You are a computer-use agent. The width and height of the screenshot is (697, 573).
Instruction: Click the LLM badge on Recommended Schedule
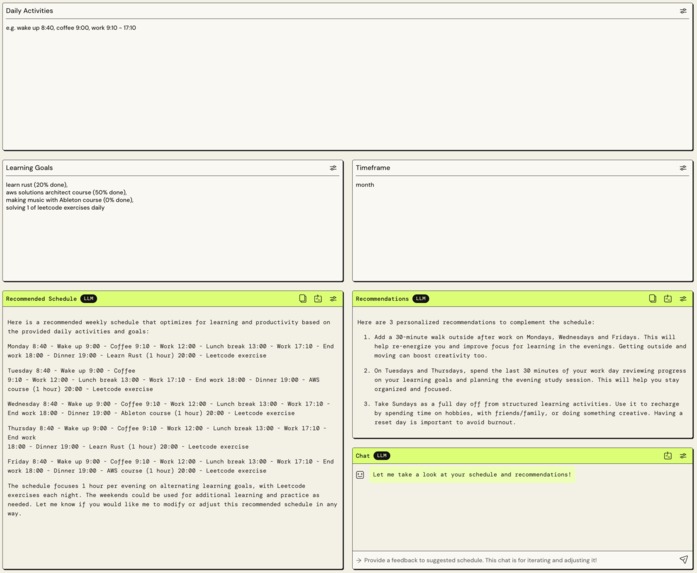coord(88,299)
